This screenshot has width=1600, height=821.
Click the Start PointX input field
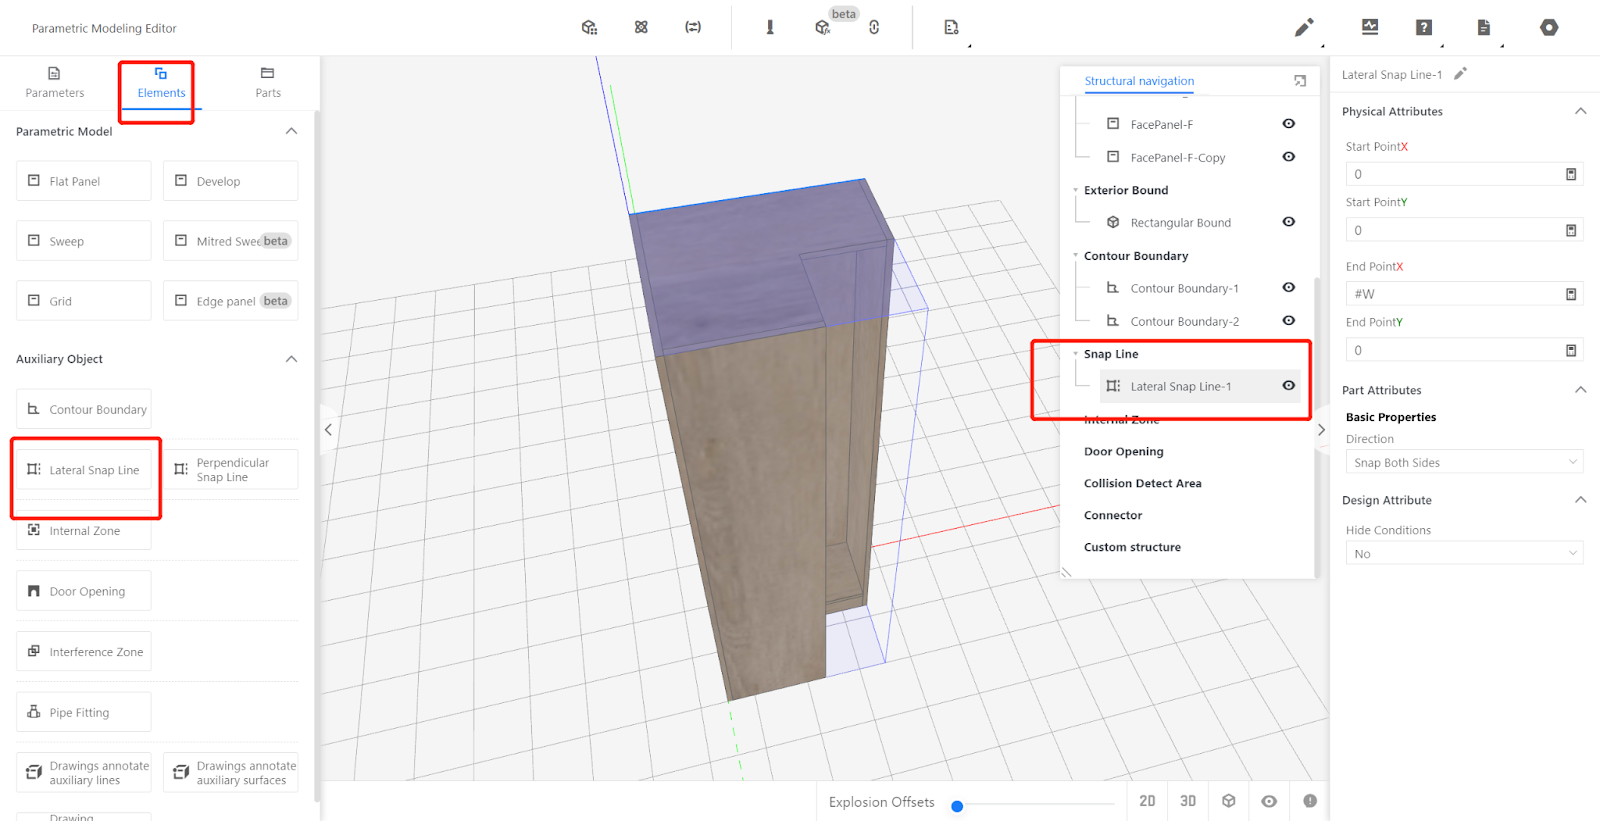tap(1453, 174)
